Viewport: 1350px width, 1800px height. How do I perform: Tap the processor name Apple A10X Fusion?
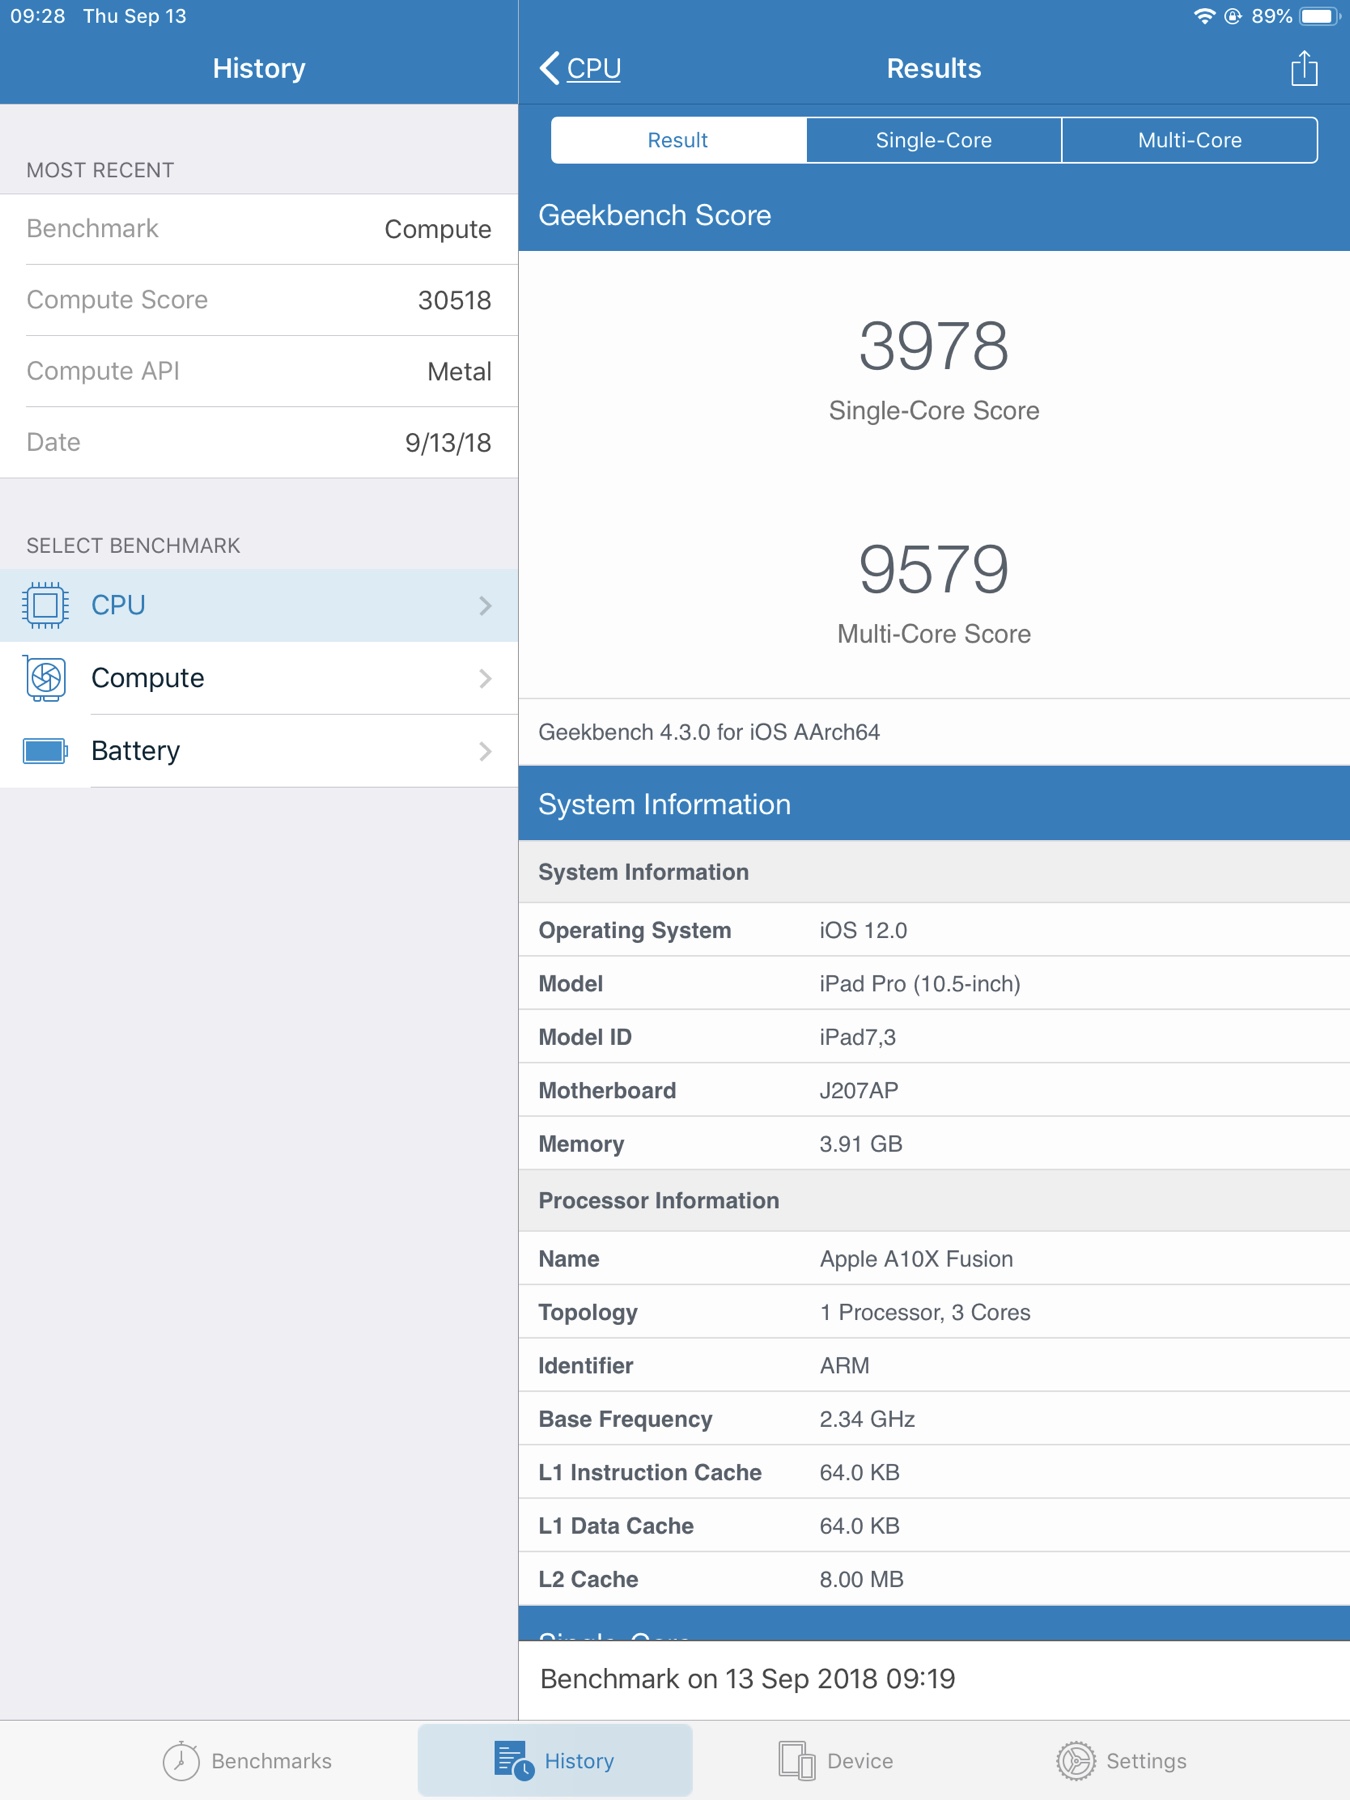point(916,1259)
